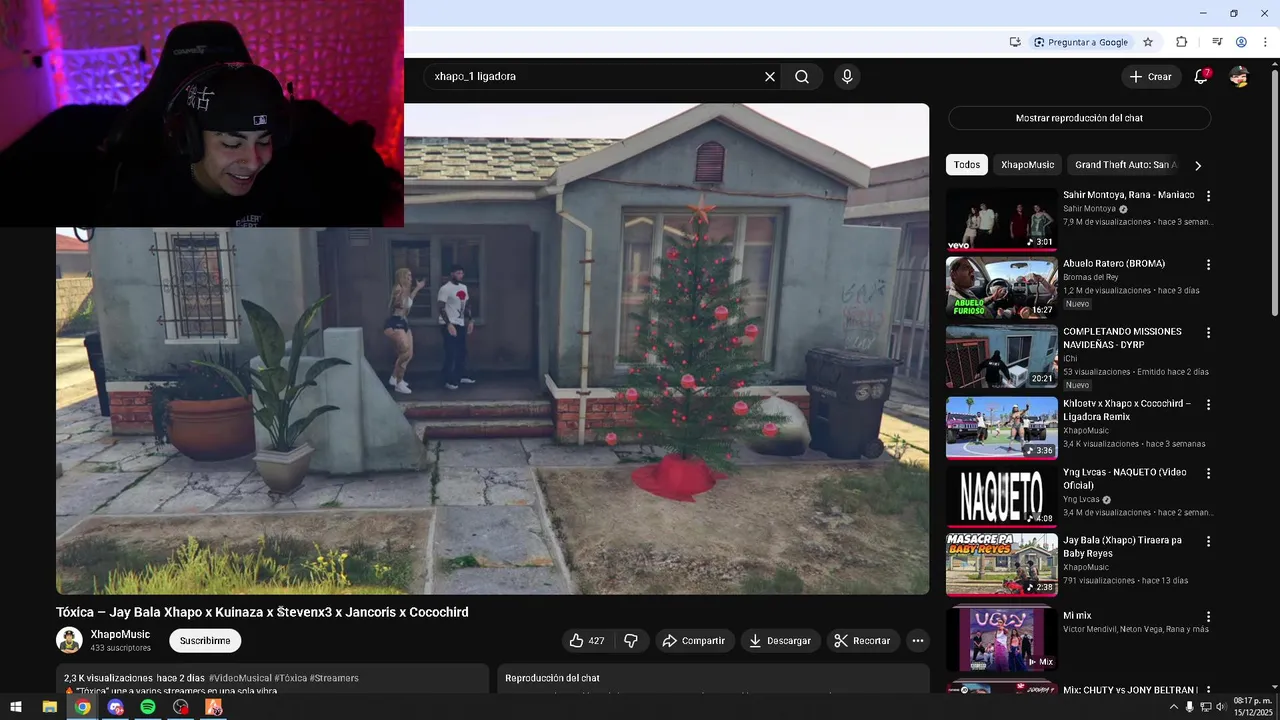Image resolution: width=1280 pixels, height=720 pixels.
Task: Open the YouTube account avatar menu
Action: click(x=1239, y=76)
